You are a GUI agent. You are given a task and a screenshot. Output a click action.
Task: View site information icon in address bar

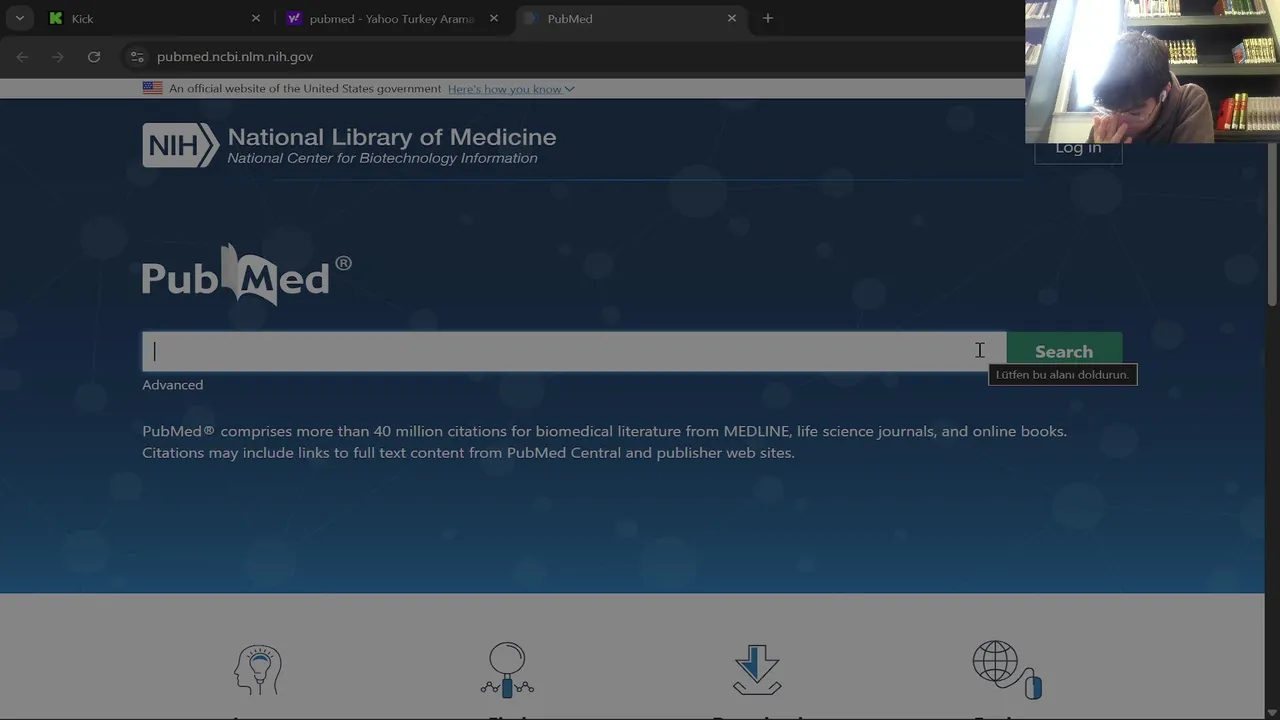138,57
